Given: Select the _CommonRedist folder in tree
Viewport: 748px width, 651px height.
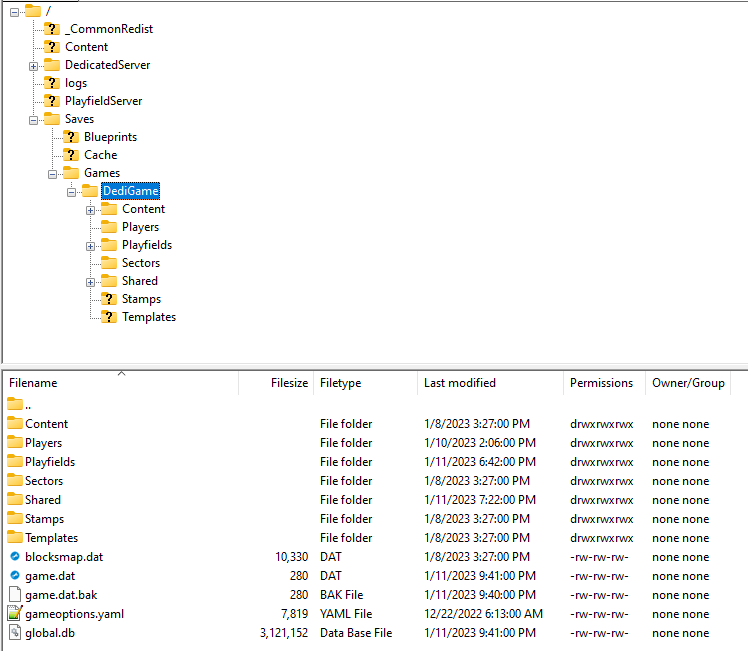Looking at the screenshot, I should (x=109, y=29).
